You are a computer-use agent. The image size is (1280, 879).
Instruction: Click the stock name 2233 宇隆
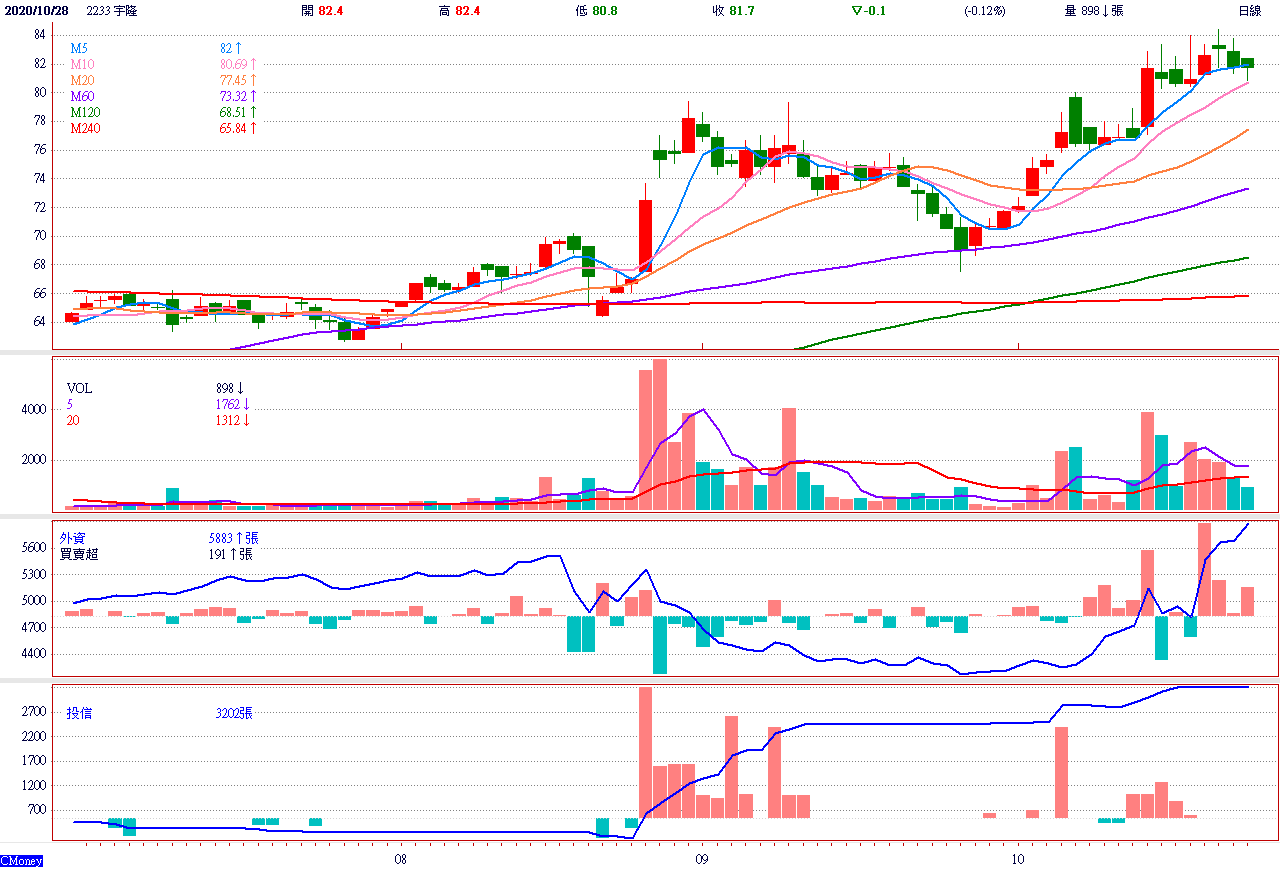(111, 11)
